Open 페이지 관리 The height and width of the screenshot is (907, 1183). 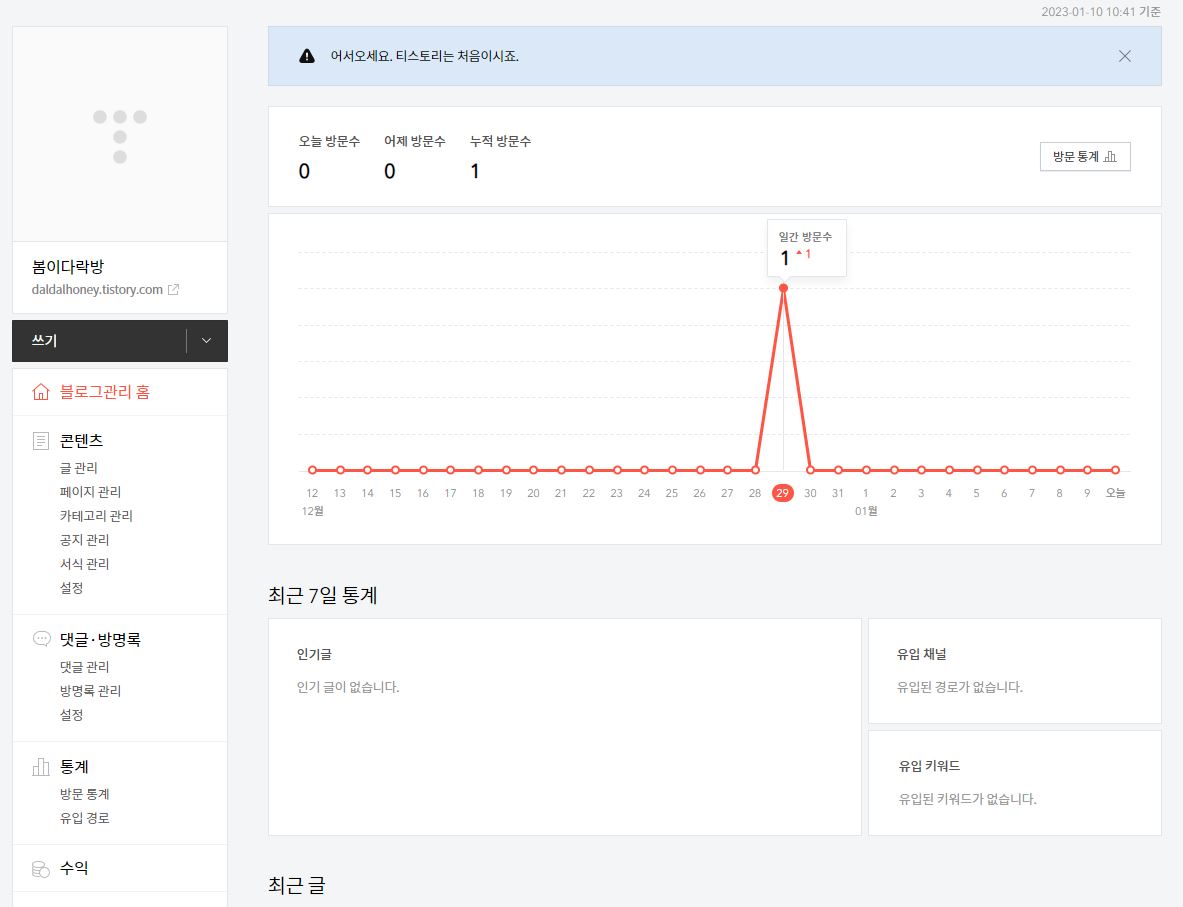pyautogui.click(x=91, y=492)
